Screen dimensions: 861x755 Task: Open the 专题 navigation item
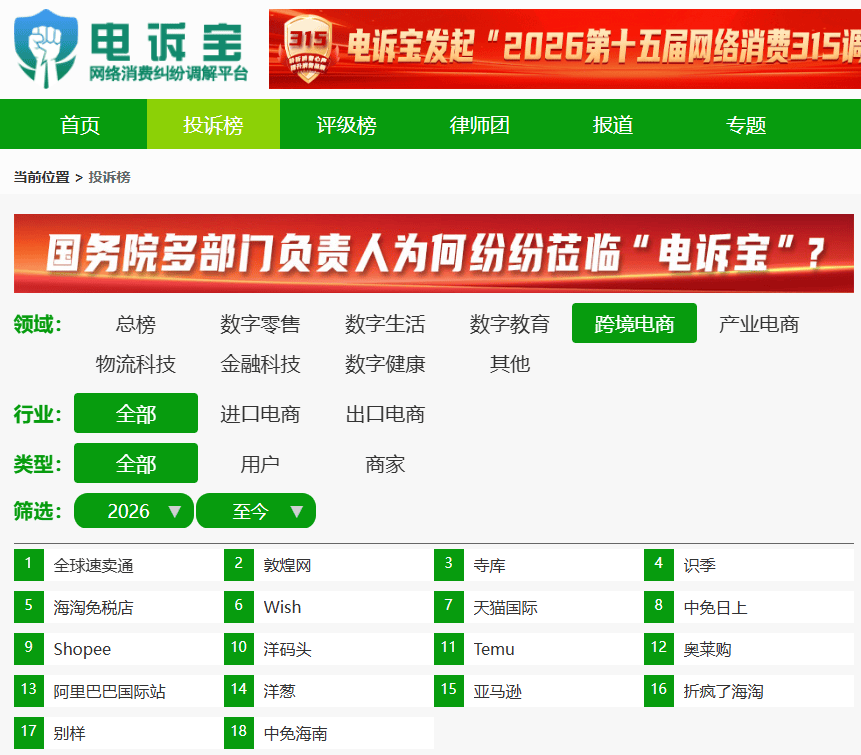click(746, 125)
